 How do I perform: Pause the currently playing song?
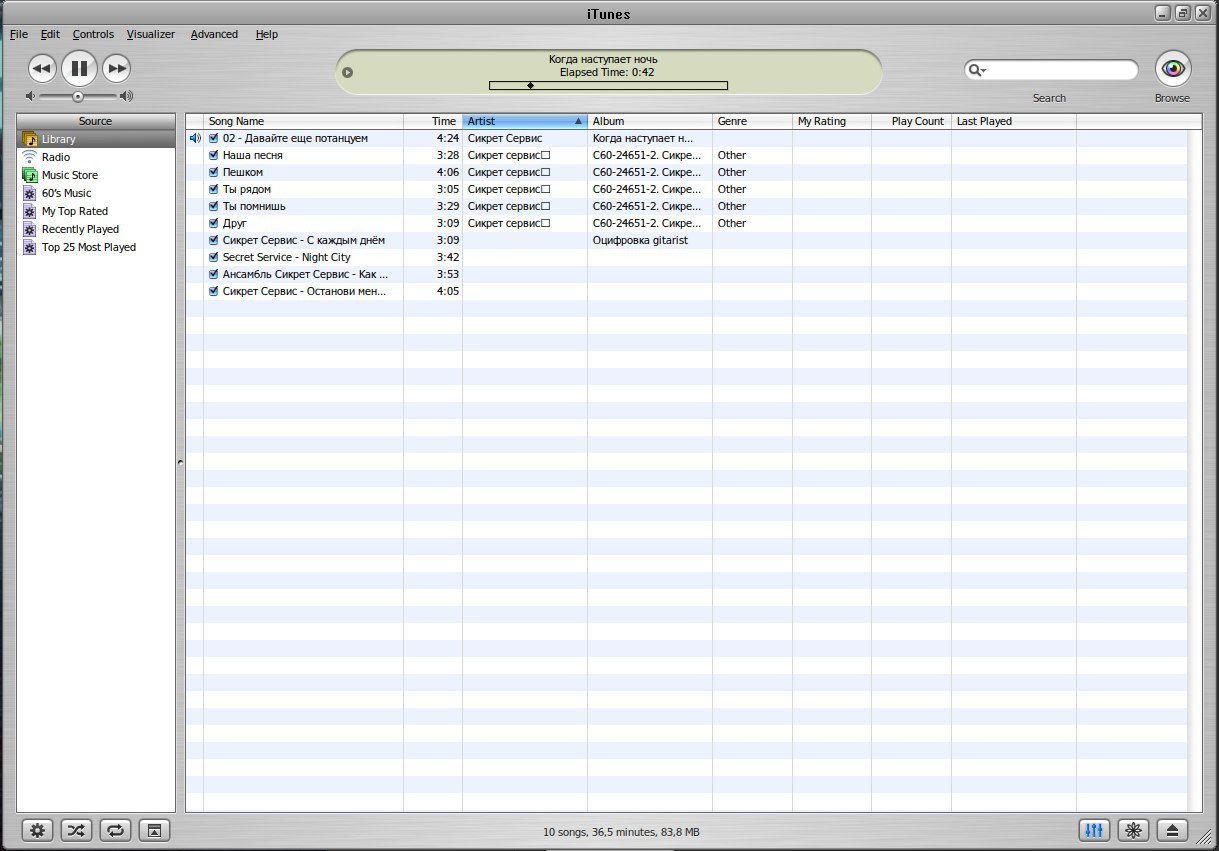pos(79,68)
